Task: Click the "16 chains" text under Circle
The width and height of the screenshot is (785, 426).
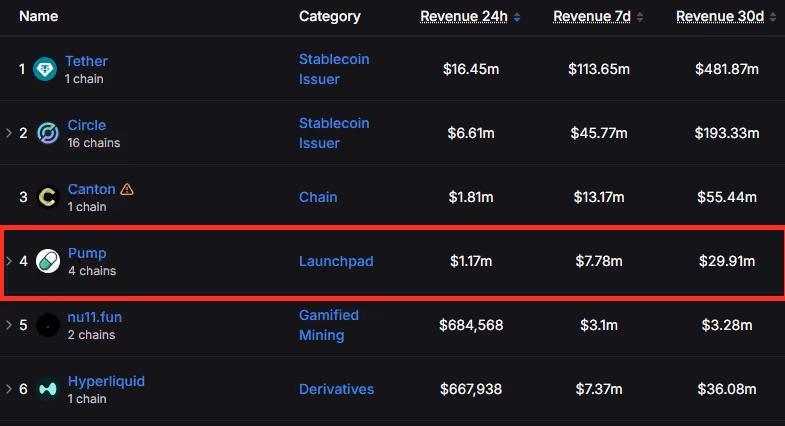Action: [94, 143]
